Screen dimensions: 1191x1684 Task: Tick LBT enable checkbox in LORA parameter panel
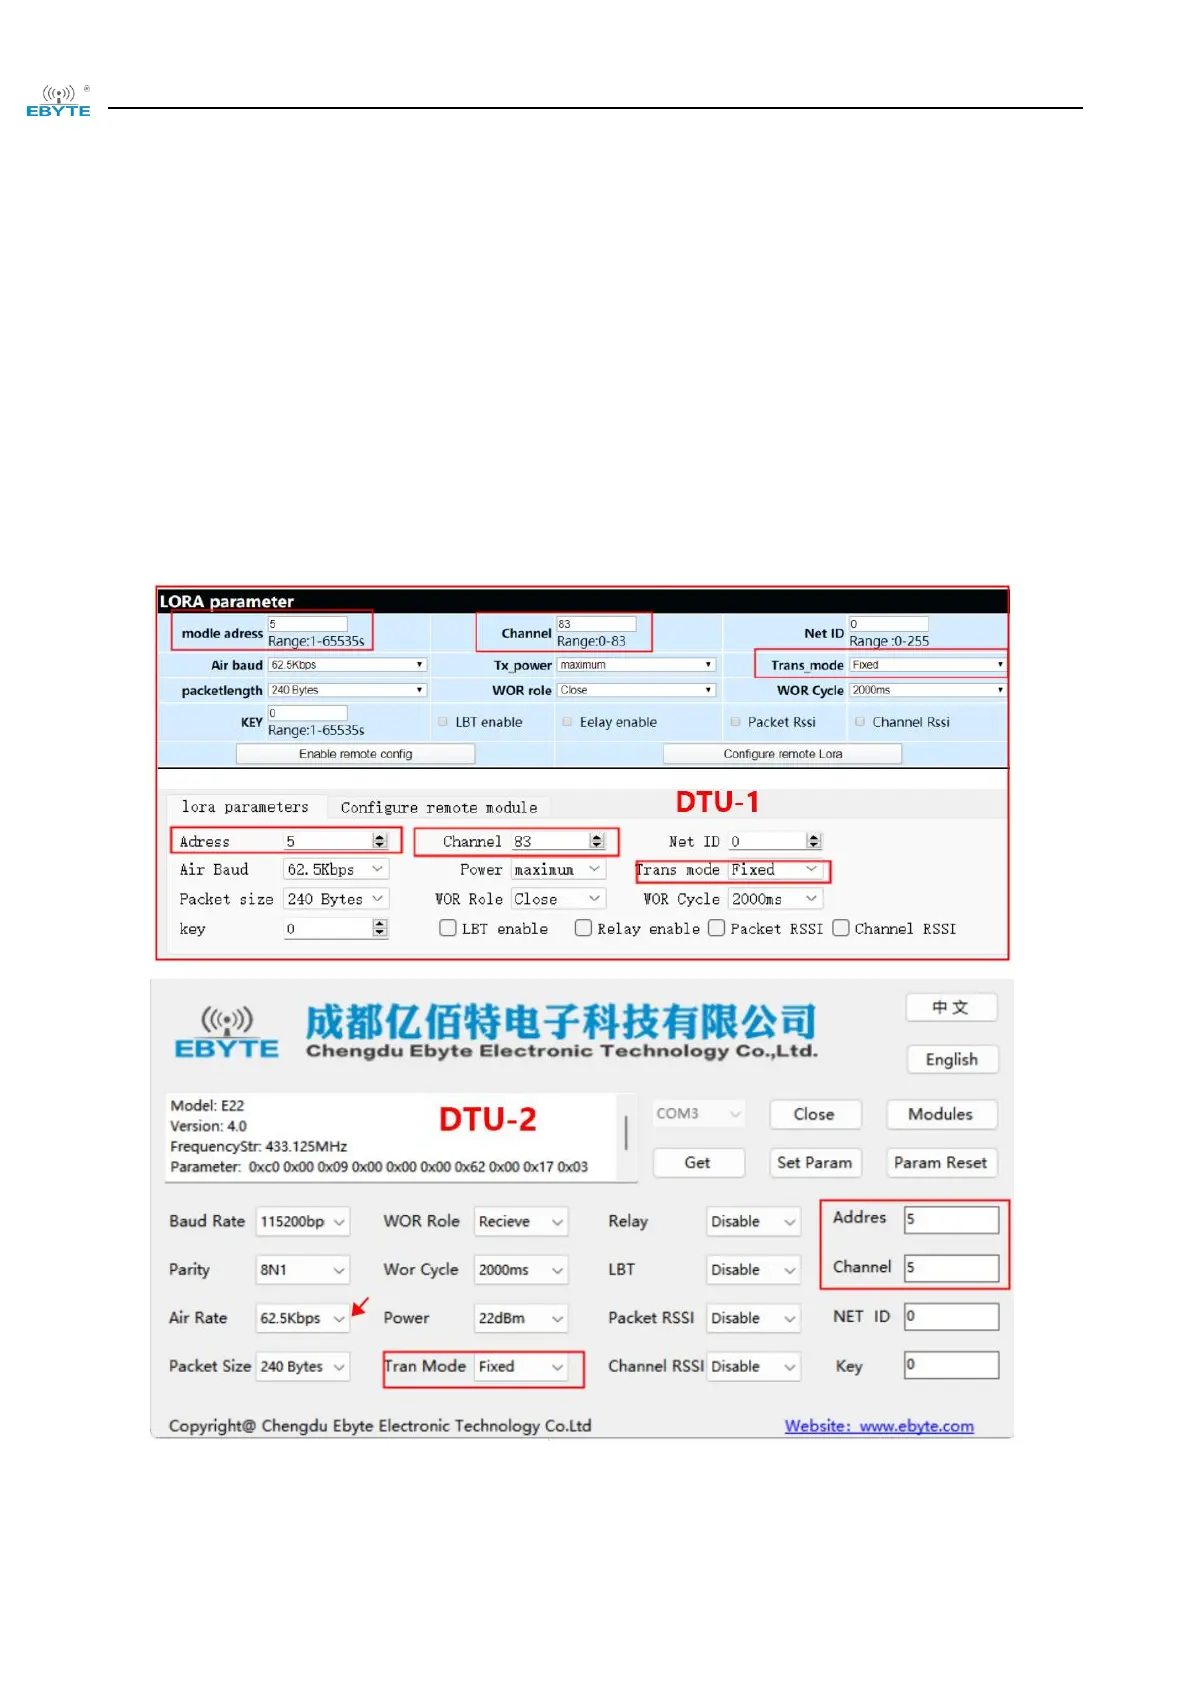443,722
